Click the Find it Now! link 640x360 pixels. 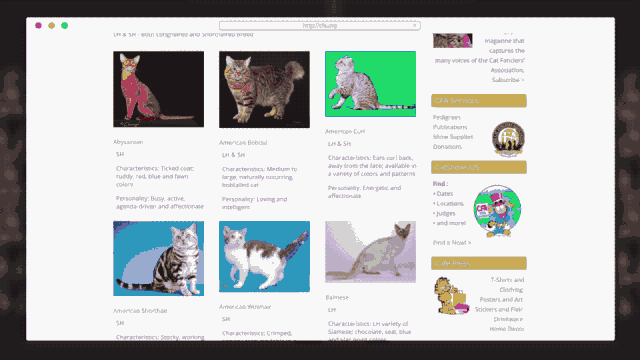[x=452, y=242]
